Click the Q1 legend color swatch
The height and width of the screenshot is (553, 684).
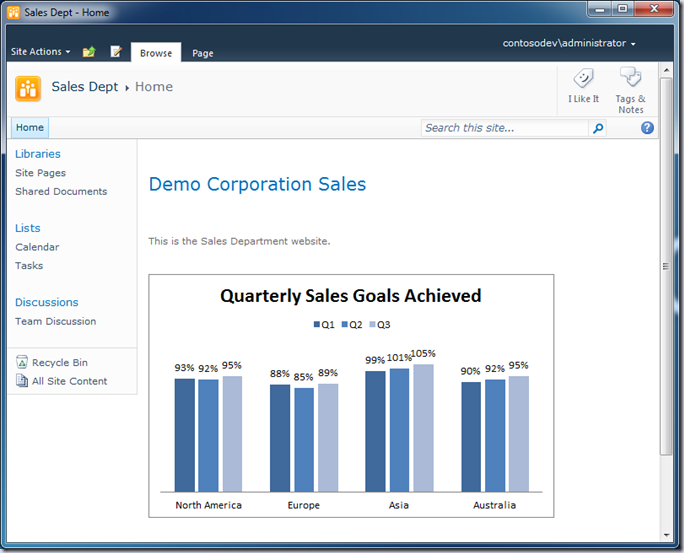tap(317, 324)
